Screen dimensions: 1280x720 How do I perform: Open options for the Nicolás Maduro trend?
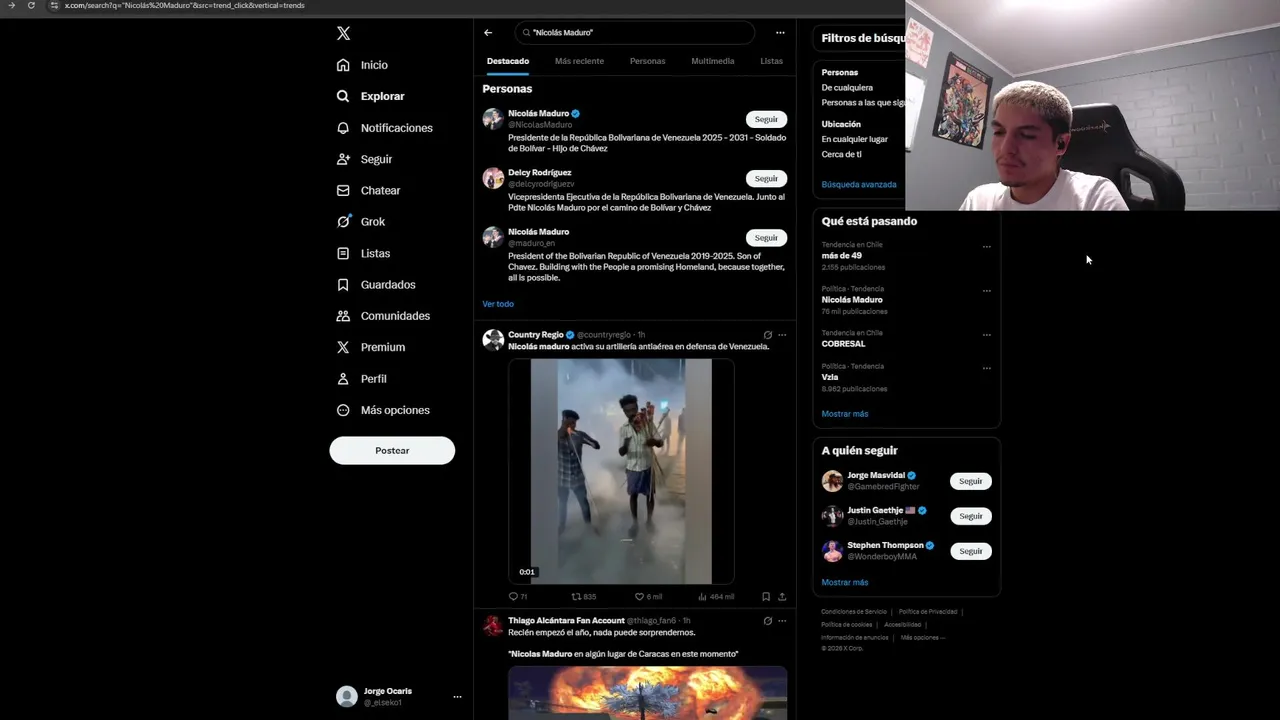pos(986,291)
